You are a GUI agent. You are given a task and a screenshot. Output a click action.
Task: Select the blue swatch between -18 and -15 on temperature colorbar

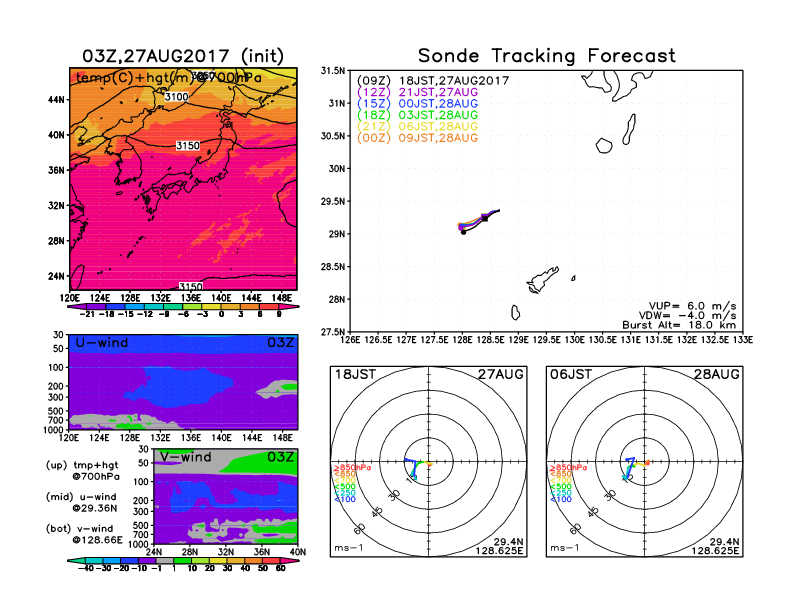click(x=116, y=307)
